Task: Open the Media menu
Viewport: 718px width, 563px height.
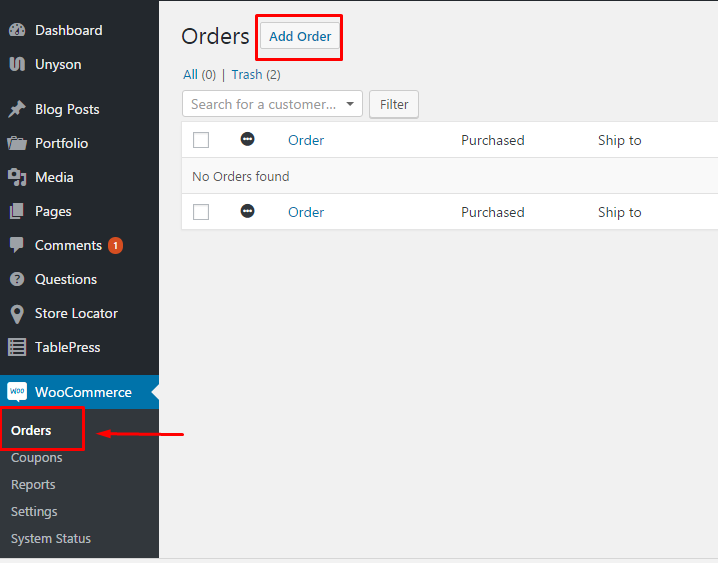Action: (x=79, y=177)
